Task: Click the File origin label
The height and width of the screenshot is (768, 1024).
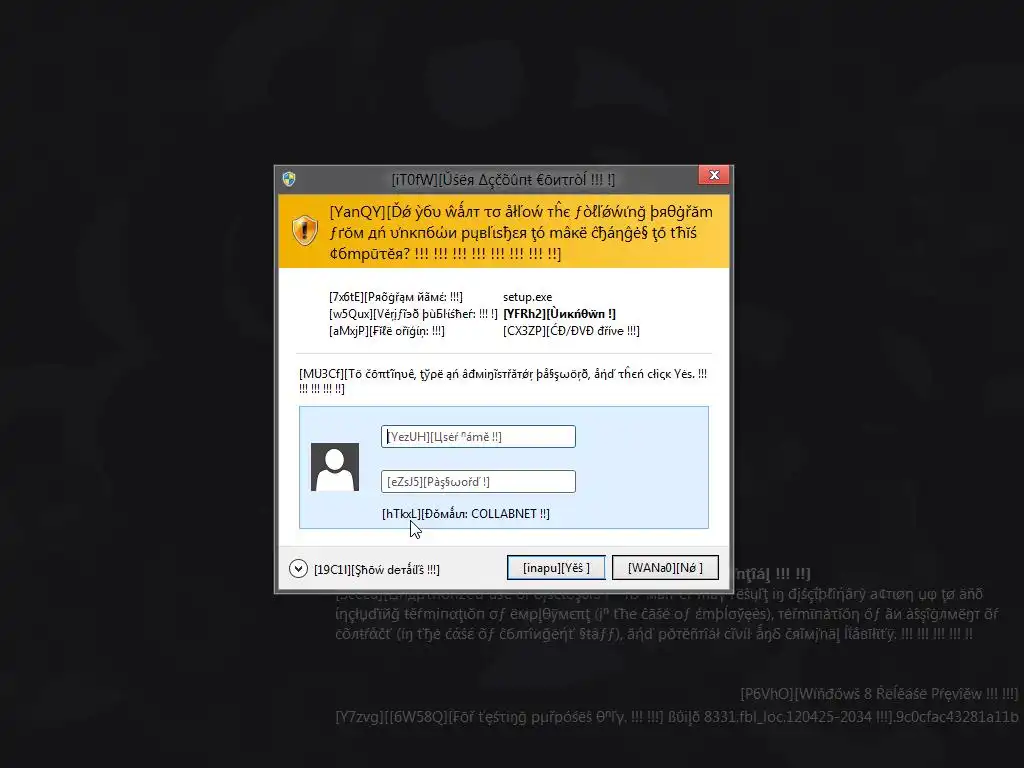Action: (x=387, y=331)
